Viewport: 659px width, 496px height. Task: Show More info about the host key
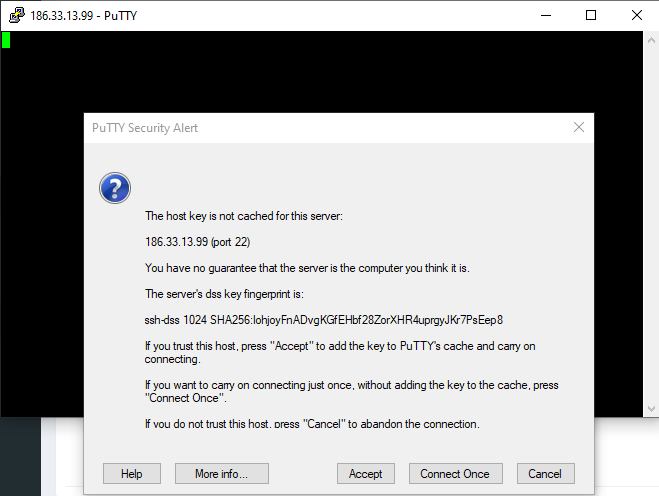[x=221, y=474]
